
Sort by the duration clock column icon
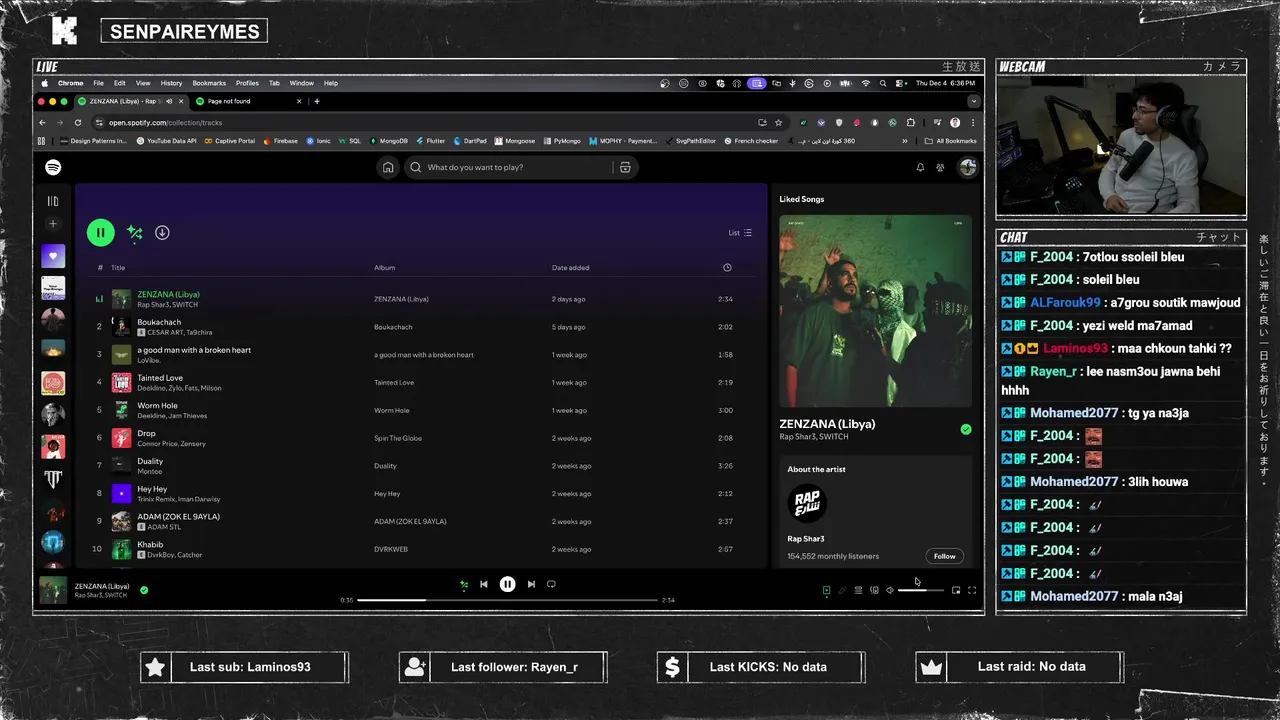tap(727, 267)
